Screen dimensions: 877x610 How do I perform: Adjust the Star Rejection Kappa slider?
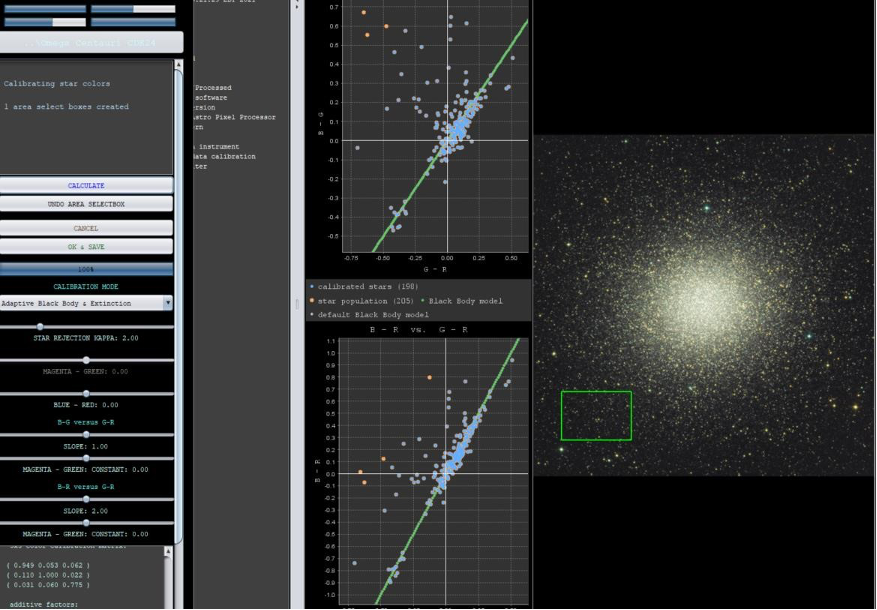point(40,327)
